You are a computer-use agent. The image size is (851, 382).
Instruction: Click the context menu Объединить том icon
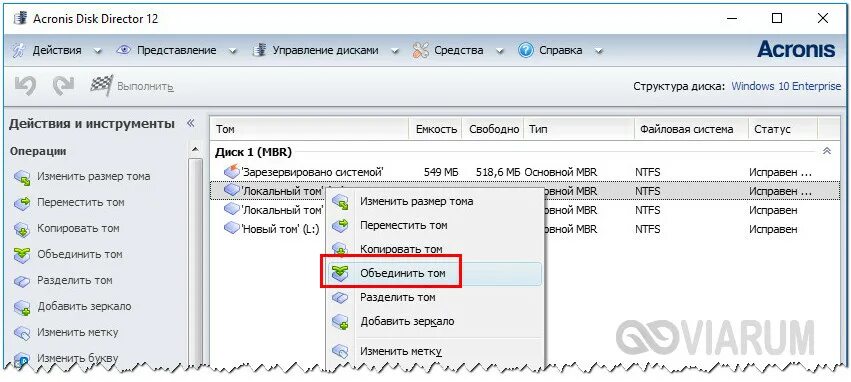(340, 273)
